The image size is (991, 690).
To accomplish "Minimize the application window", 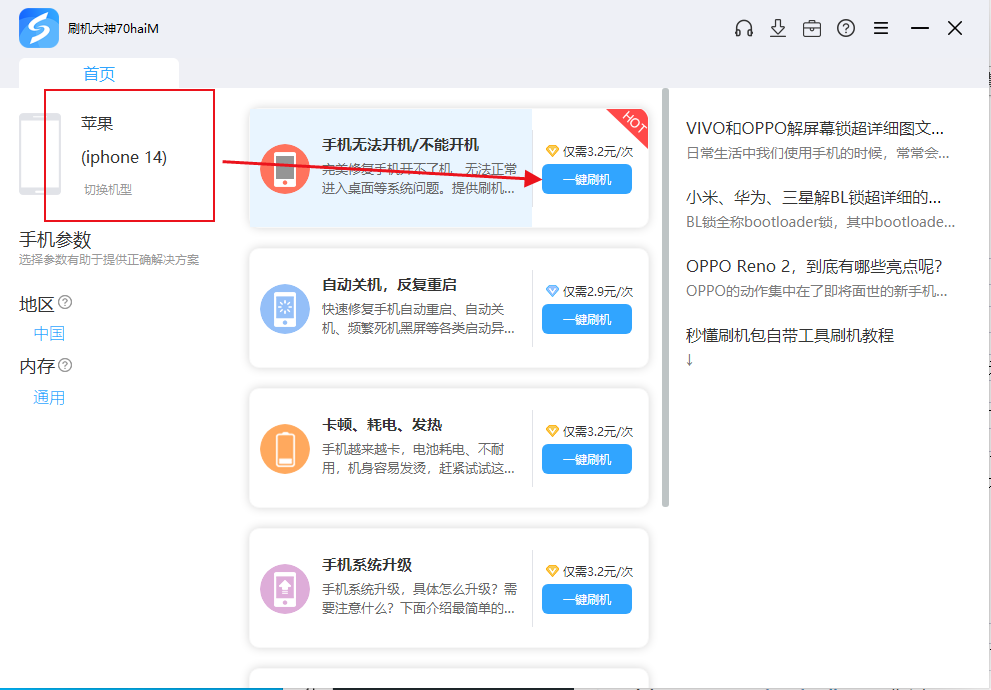I will tap(920, 28).
